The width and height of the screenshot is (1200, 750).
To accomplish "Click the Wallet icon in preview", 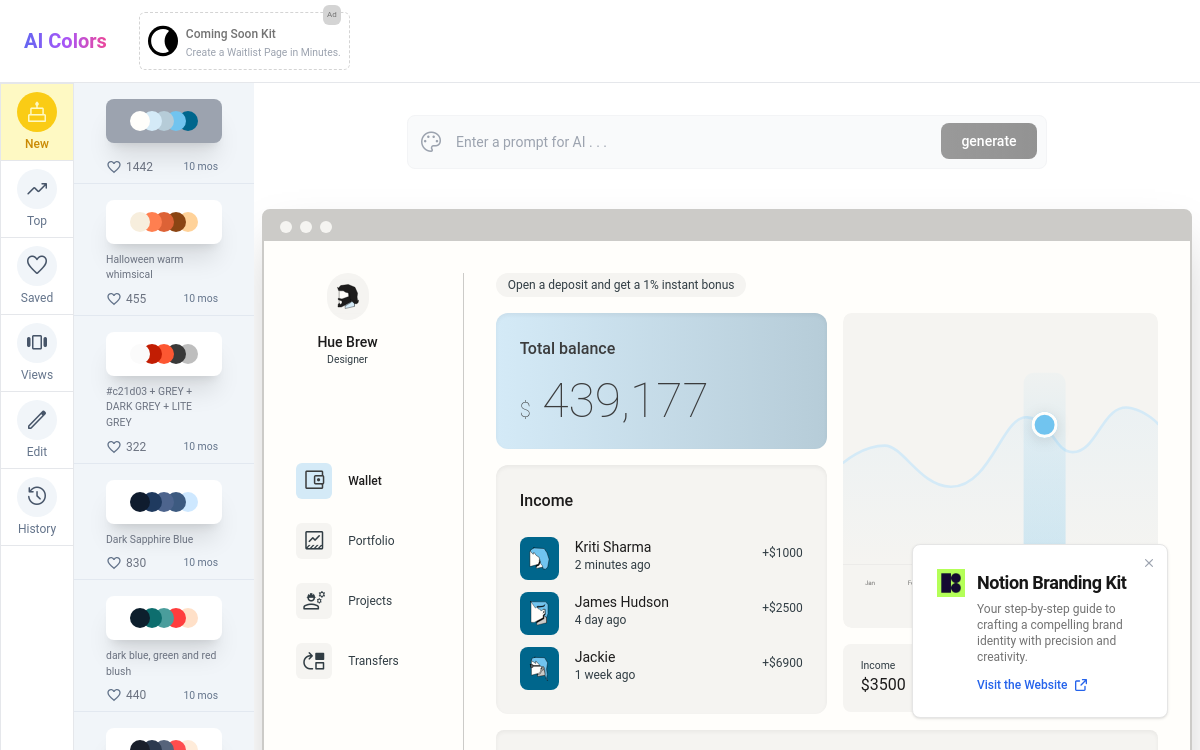I will point(314,481).
